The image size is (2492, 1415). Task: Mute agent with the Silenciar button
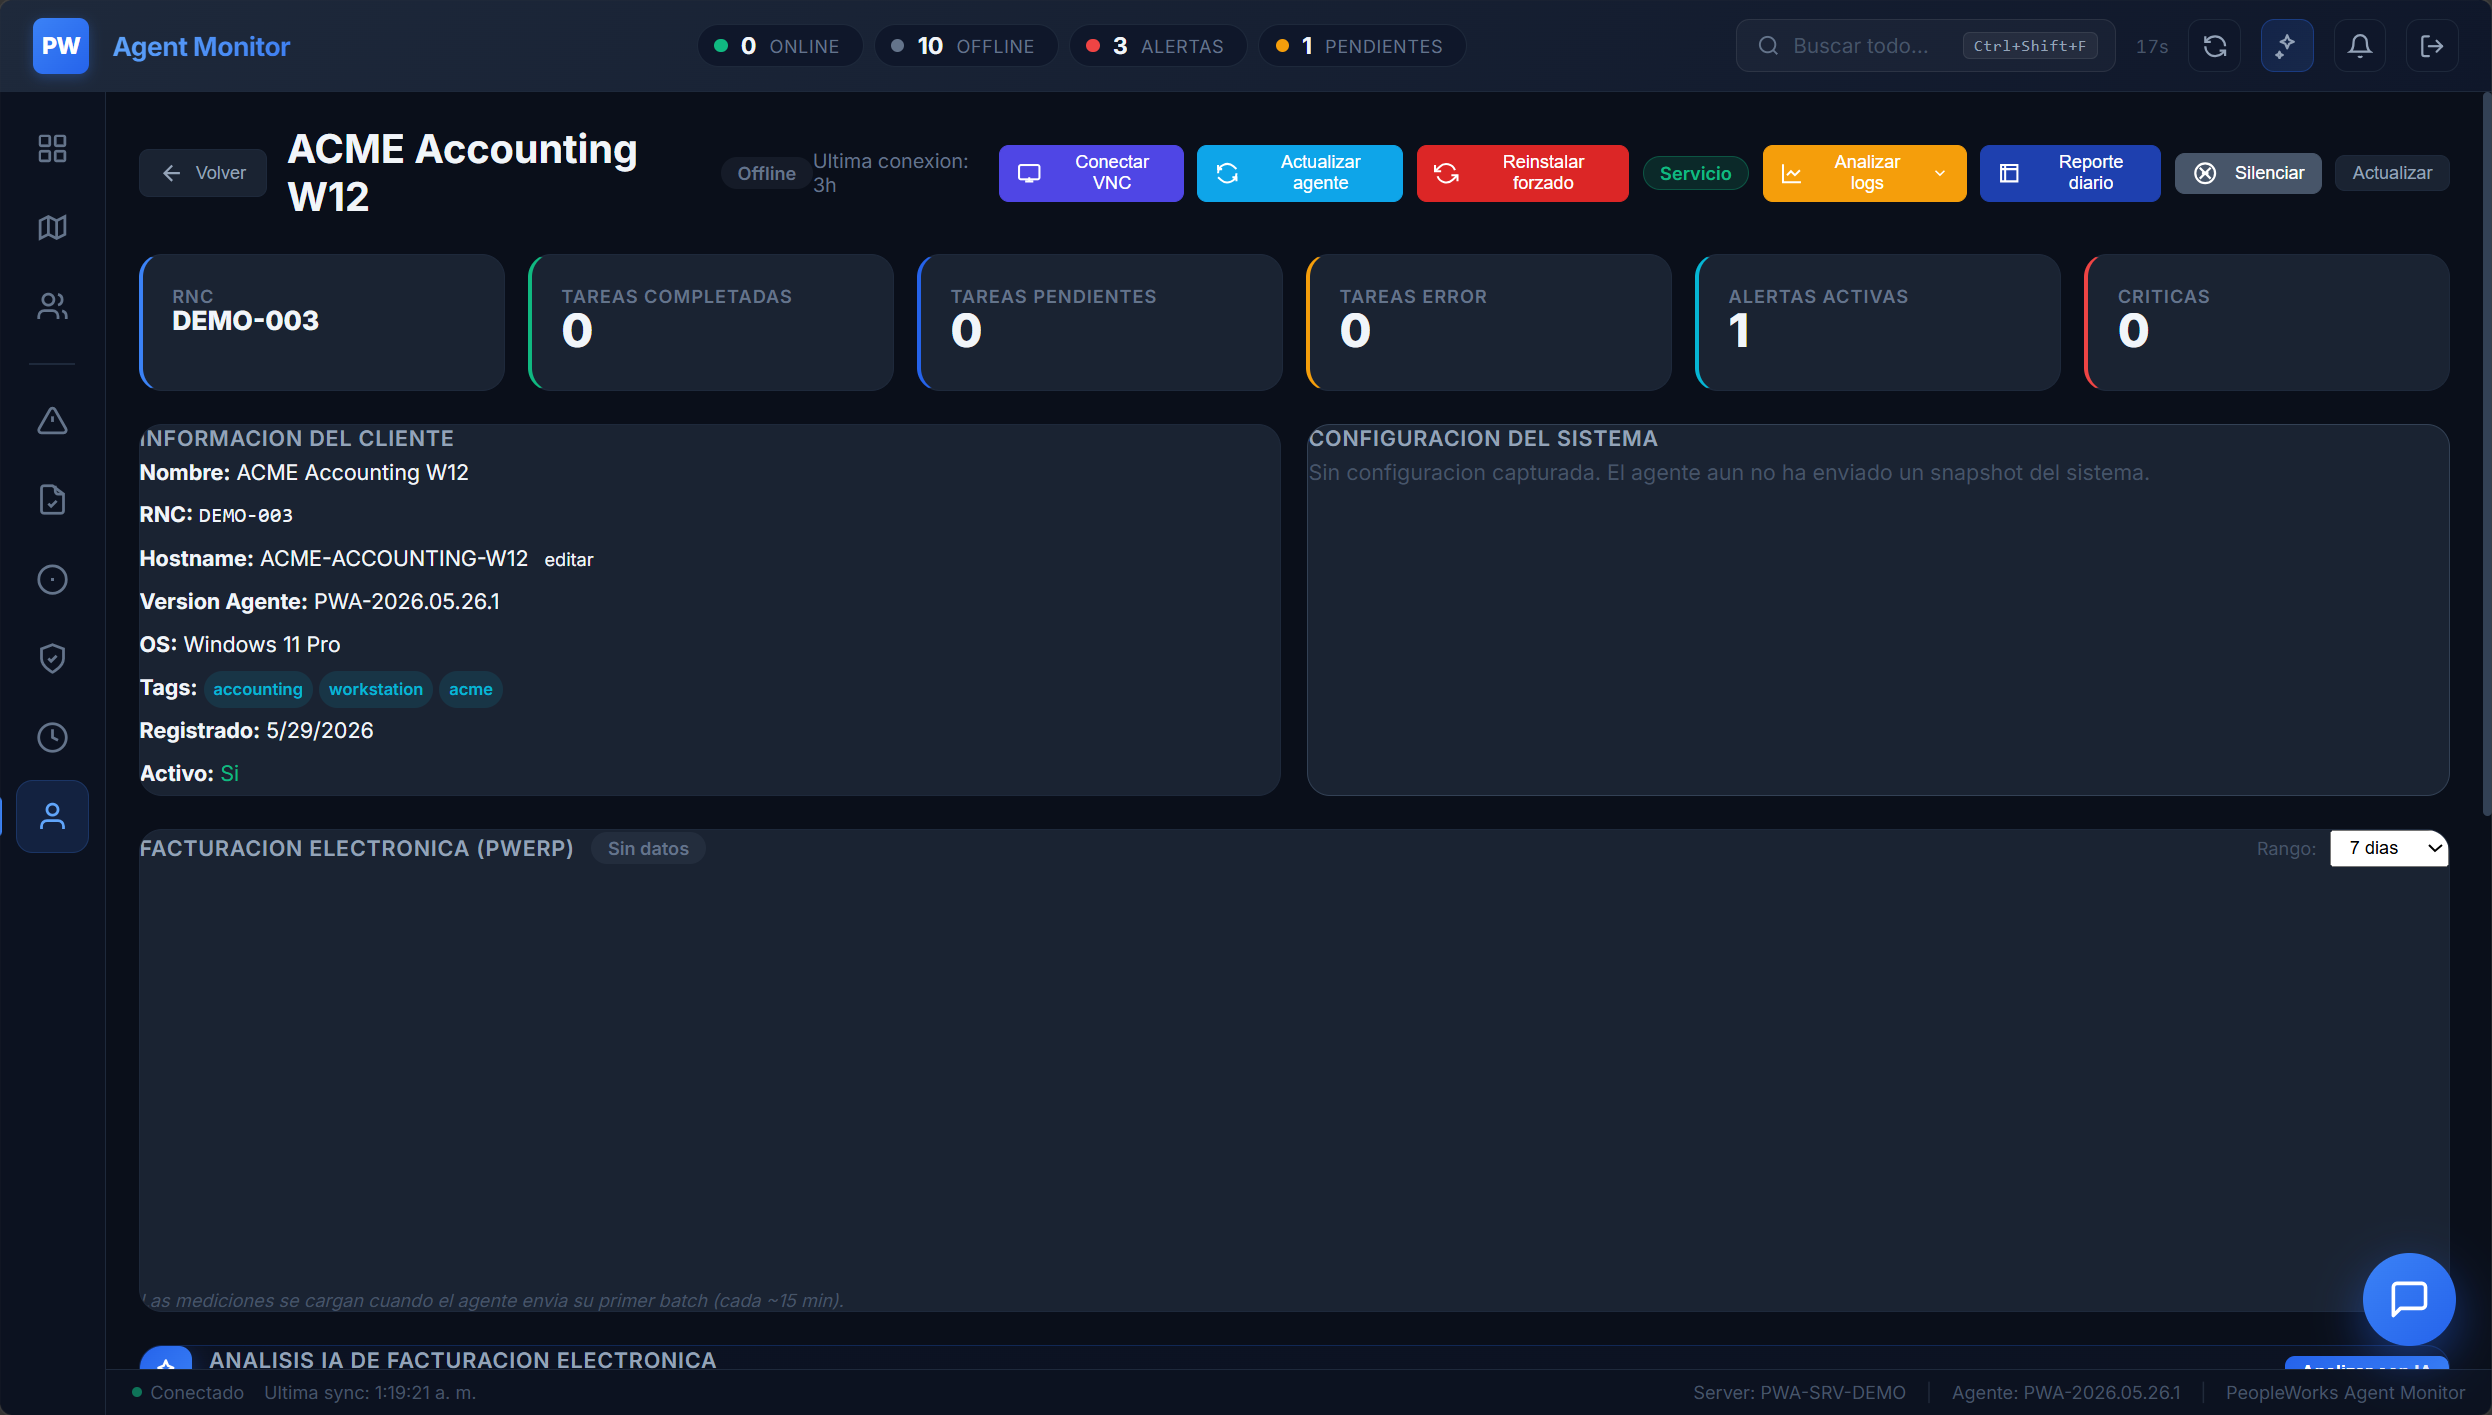coord(2248,173)
